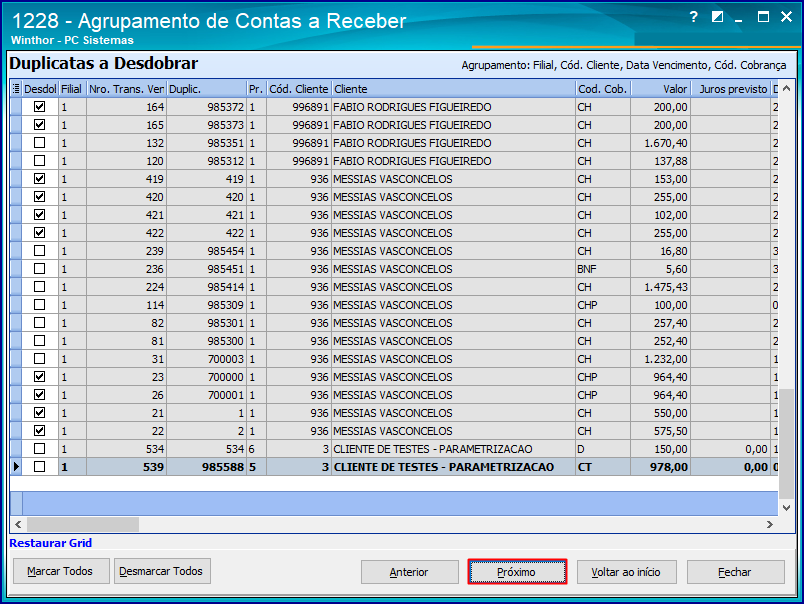The width and height of the screenshot is (804, 604).
Task: Uncheck the checkbox for transaction 419
Action: point(39,178)
